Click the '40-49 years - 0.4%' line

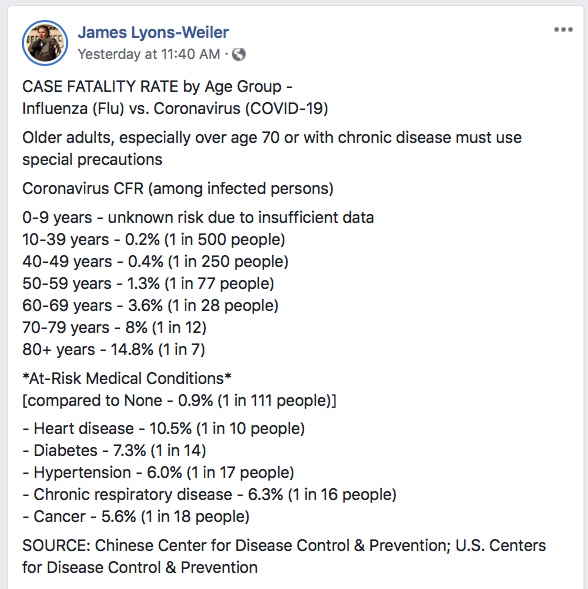click(x=155, y=261)
